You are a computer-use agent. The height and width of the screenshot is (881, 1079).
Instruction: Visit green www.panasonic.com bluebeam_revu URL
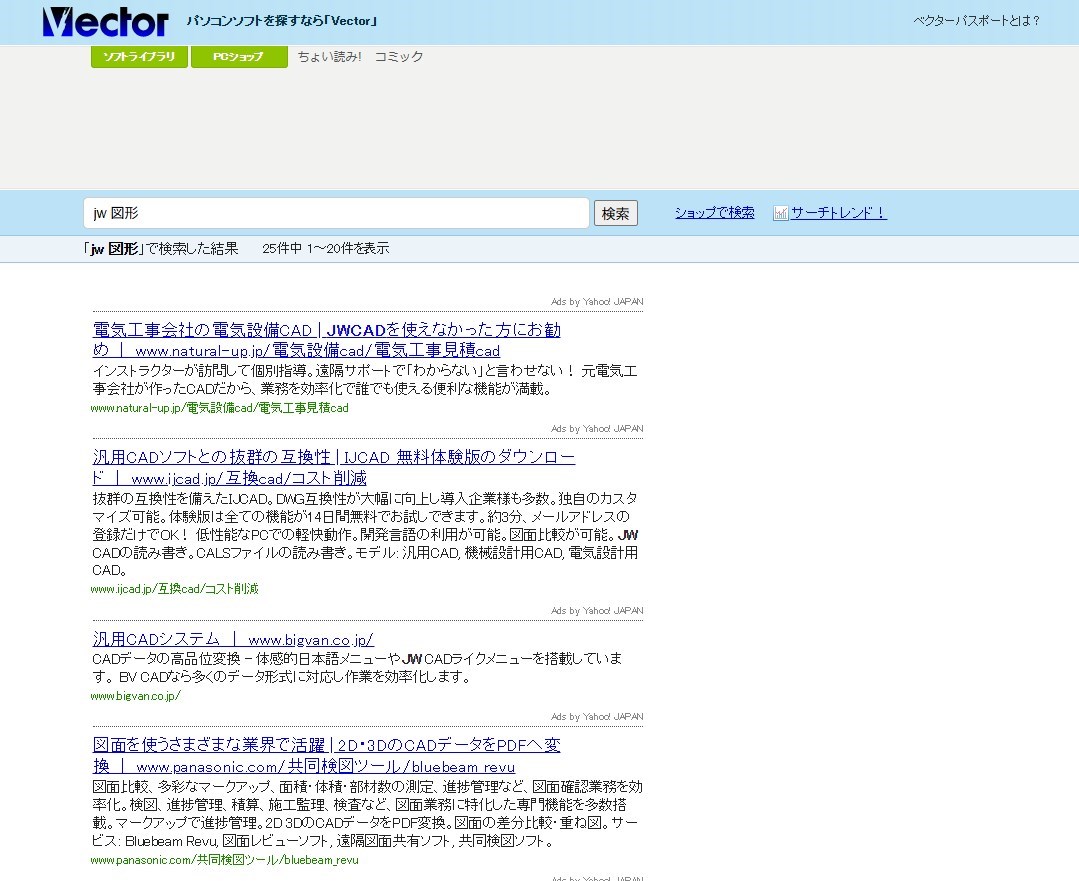(x=224, y=860)
